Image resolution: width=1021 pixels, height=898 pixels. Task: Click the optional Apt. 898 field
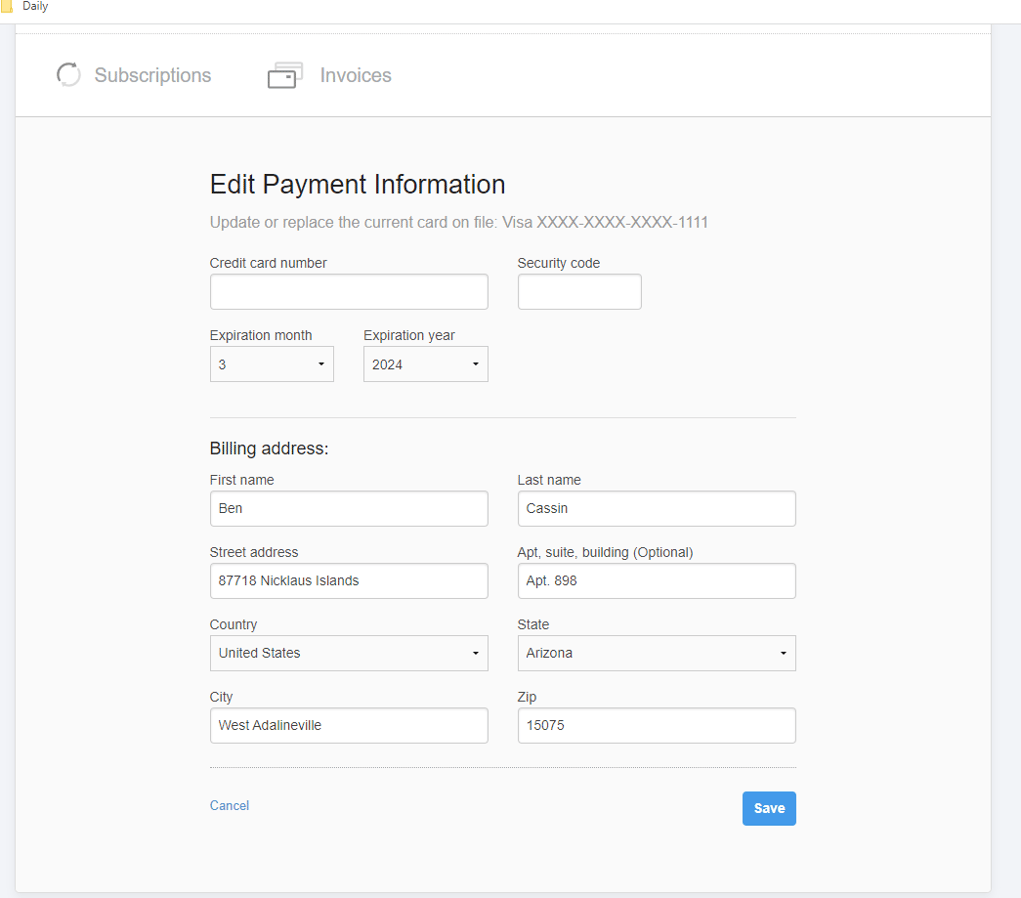click(x=656, y=580)
